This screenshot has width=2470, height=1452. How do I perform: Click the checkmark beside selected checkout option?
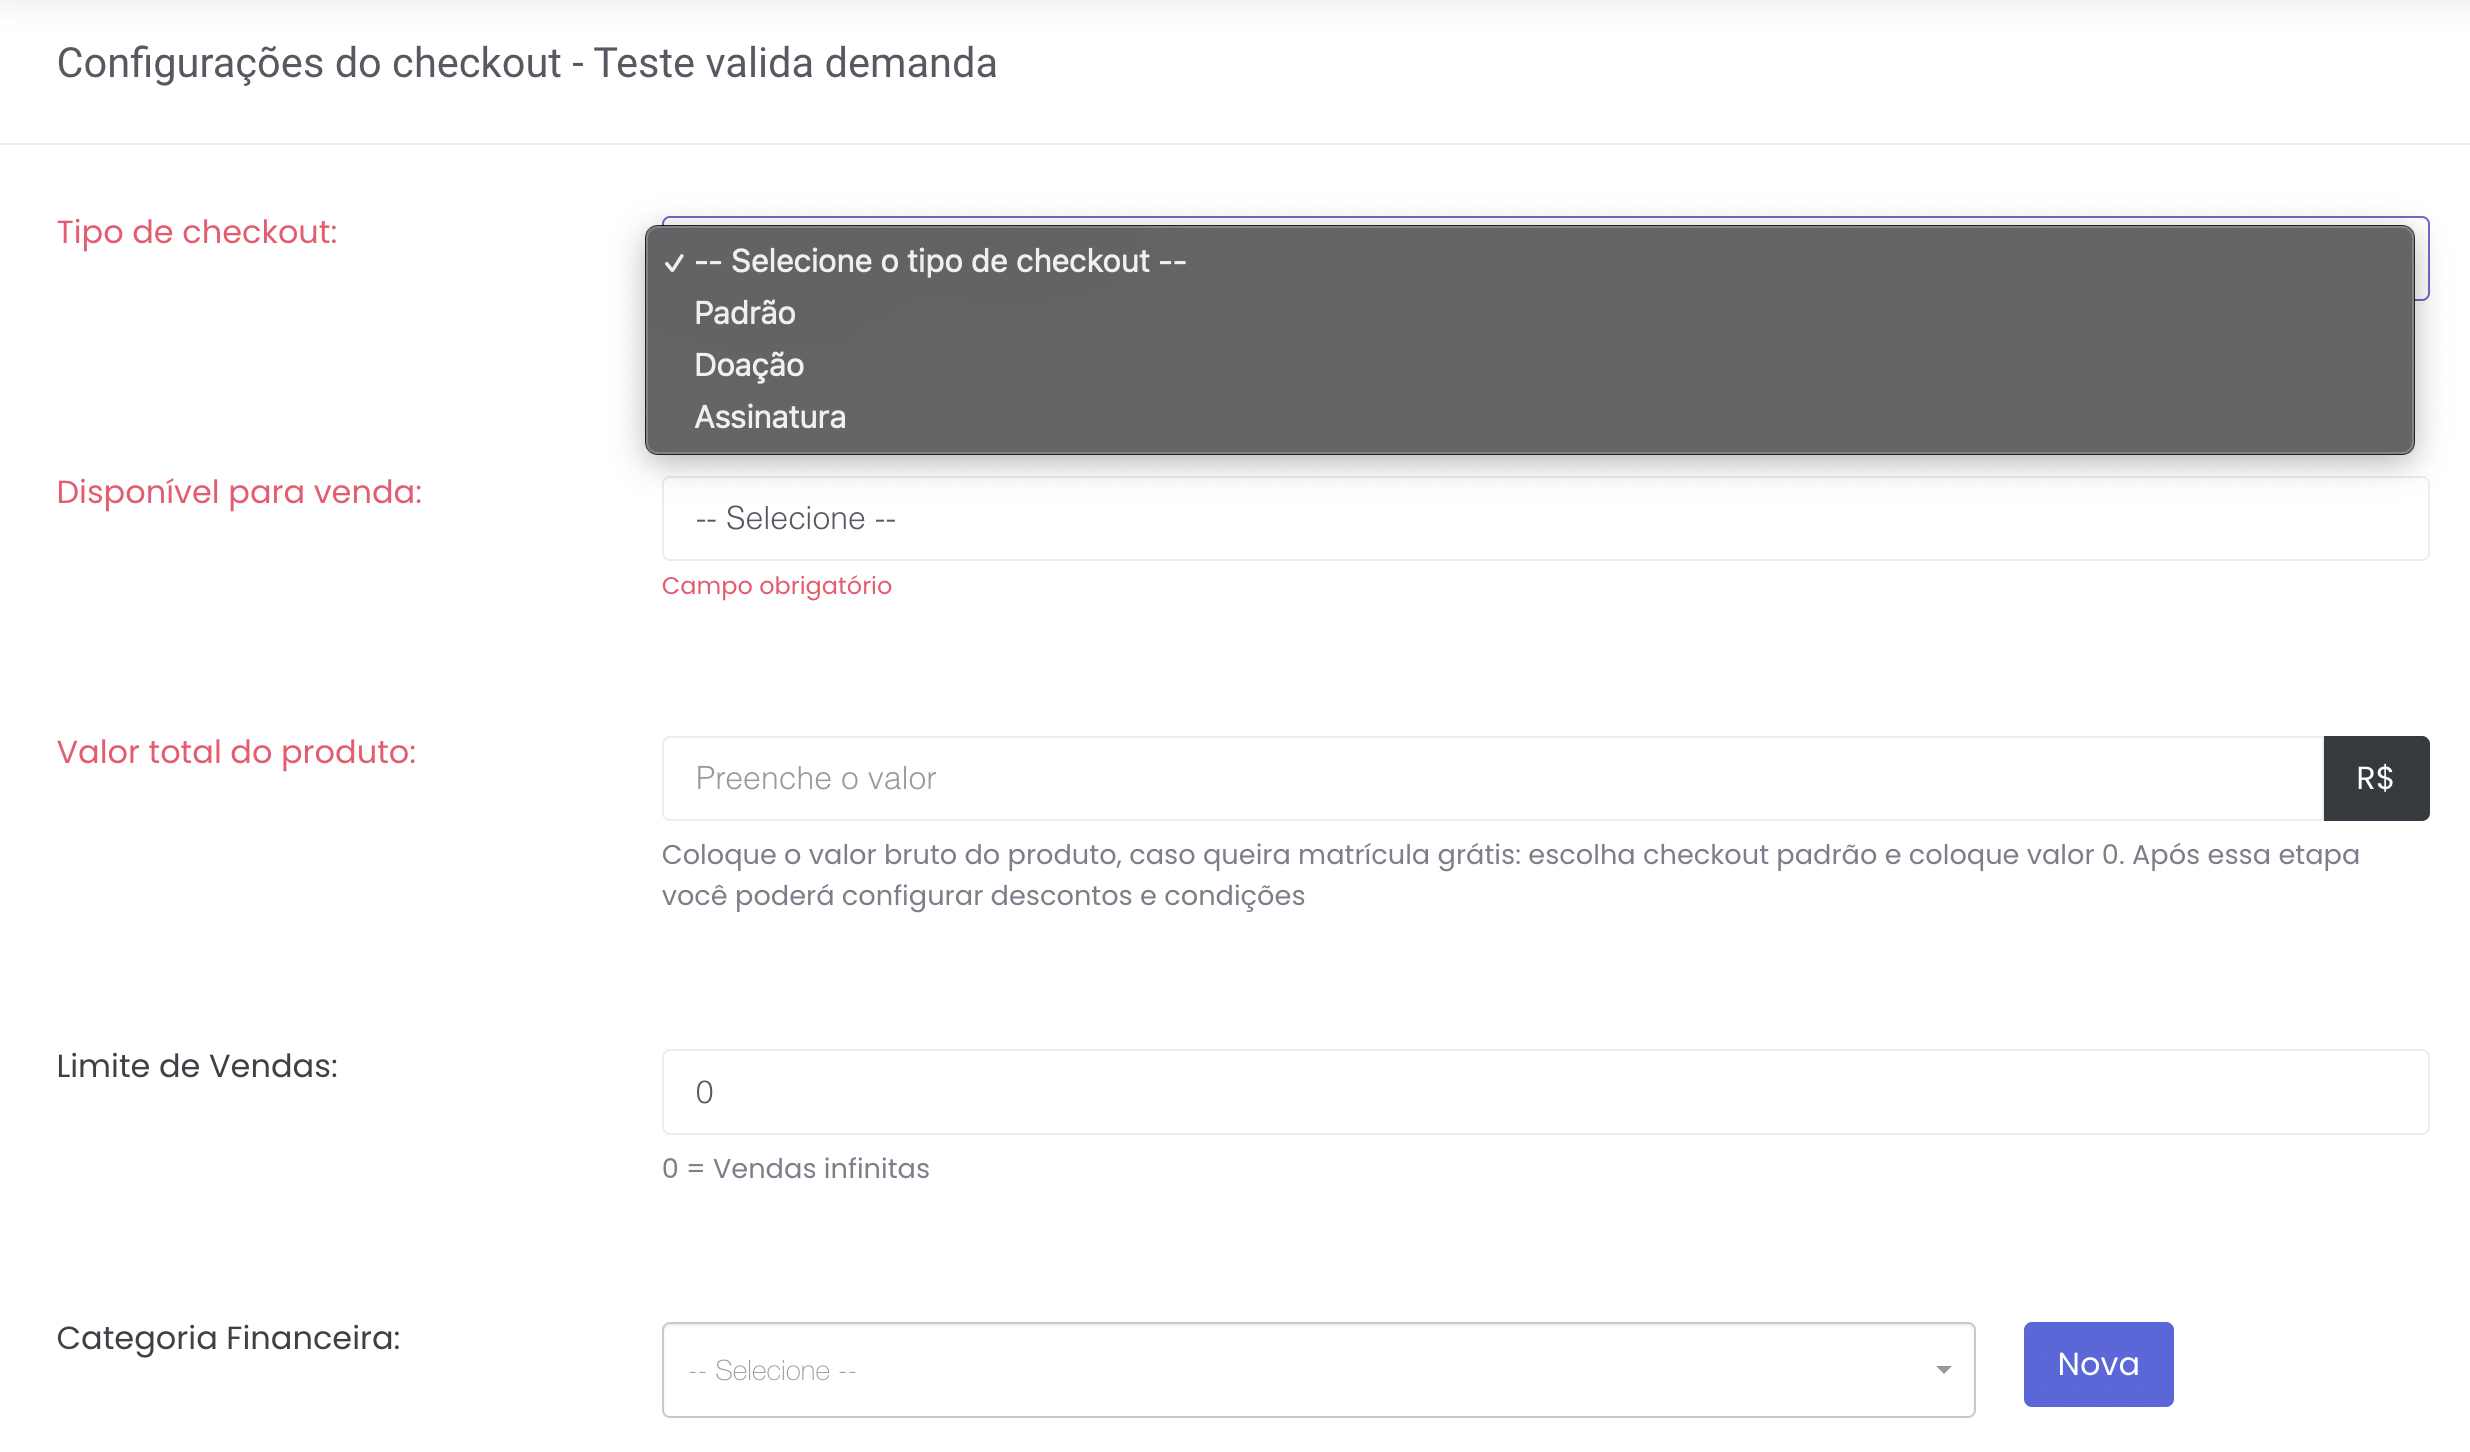coord(674,262)
